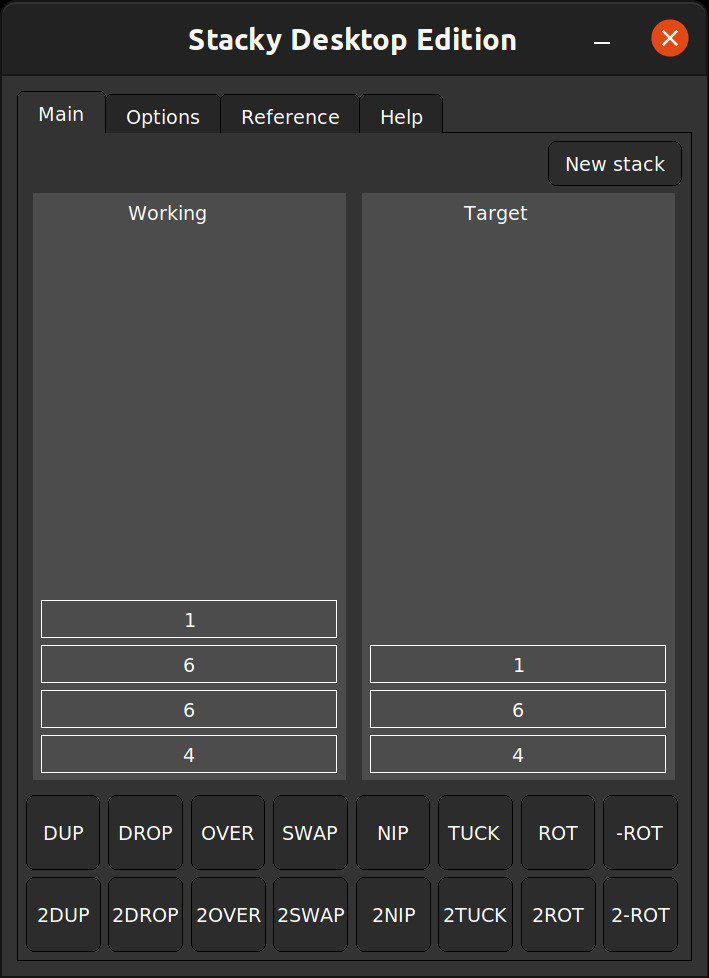Open the Reference tab

point(289,116)
